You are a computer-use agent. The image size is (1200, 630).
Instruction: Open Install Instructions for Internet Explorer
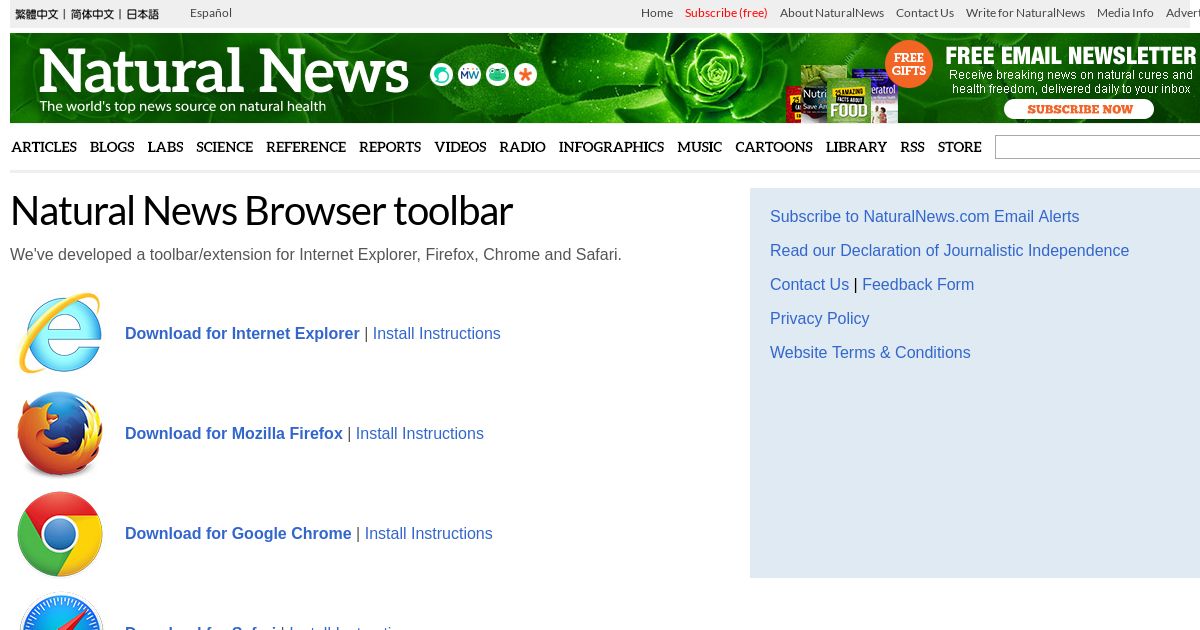(x=436, y=333)
